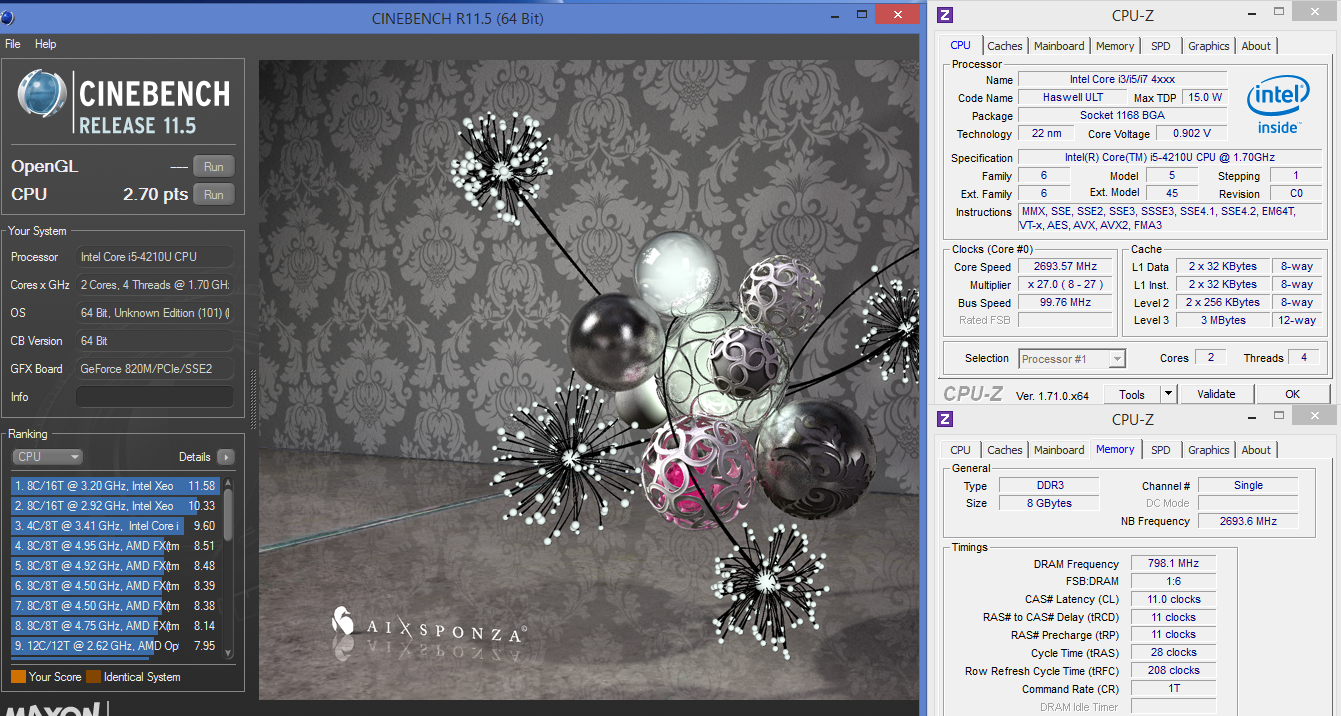Select ranking row 2 scoring 10.33
This screenshot has height=716, width=1341.
(116, 506)
